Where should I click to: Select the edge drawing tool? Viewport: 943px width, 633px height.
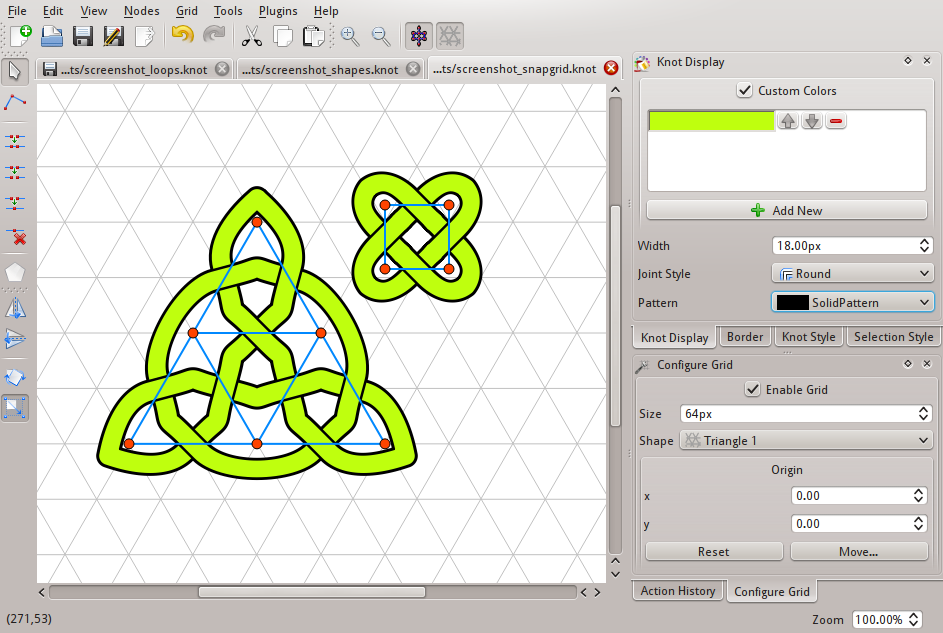coord(15,102)
